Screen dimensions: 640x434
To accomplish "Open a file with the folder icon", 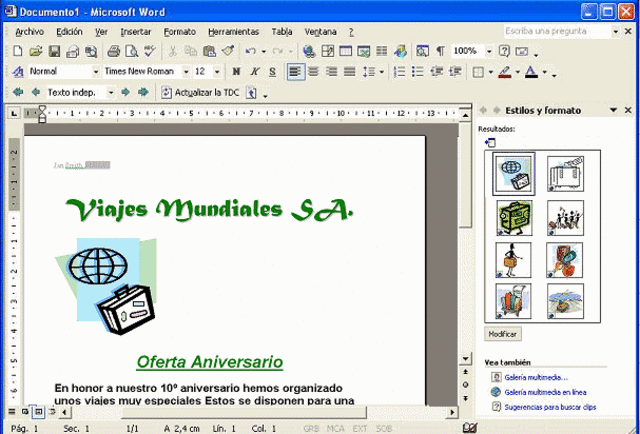I will (36, 51).
